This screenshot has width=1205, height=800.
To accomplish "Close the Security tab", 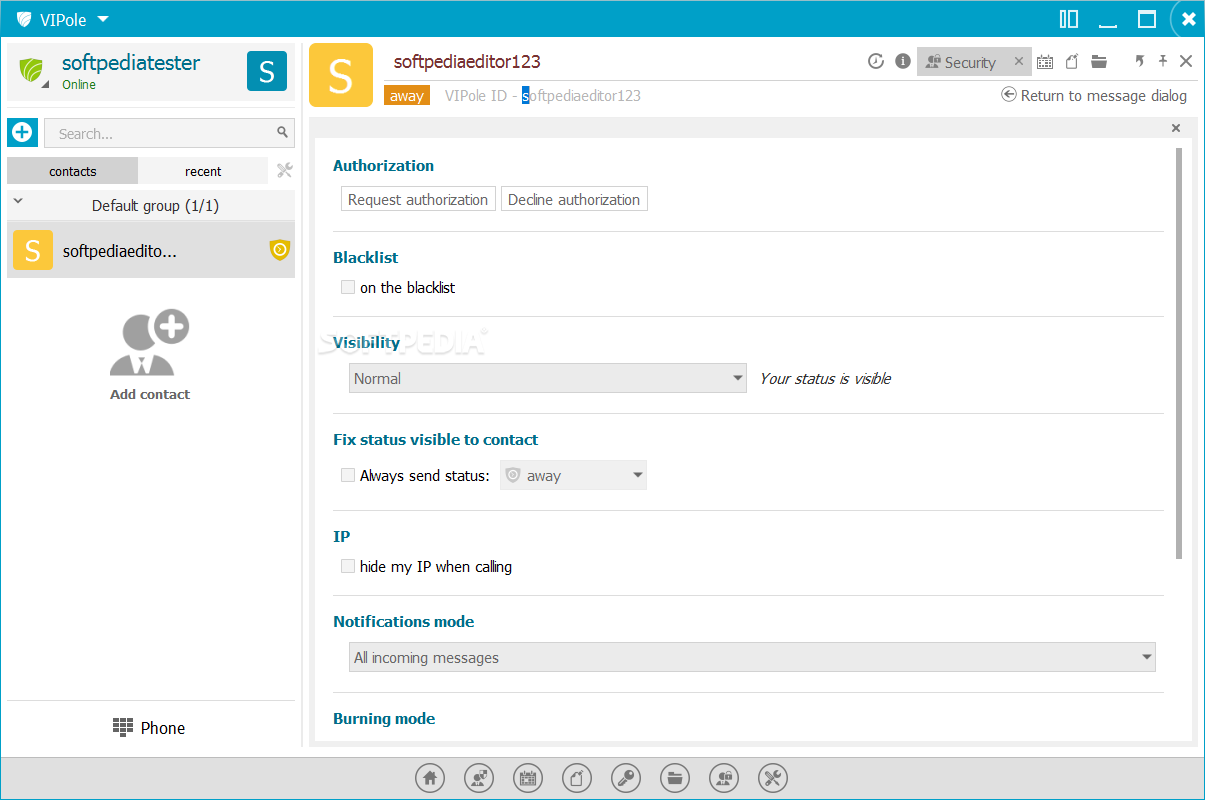I will click(x=1019, y=61).
